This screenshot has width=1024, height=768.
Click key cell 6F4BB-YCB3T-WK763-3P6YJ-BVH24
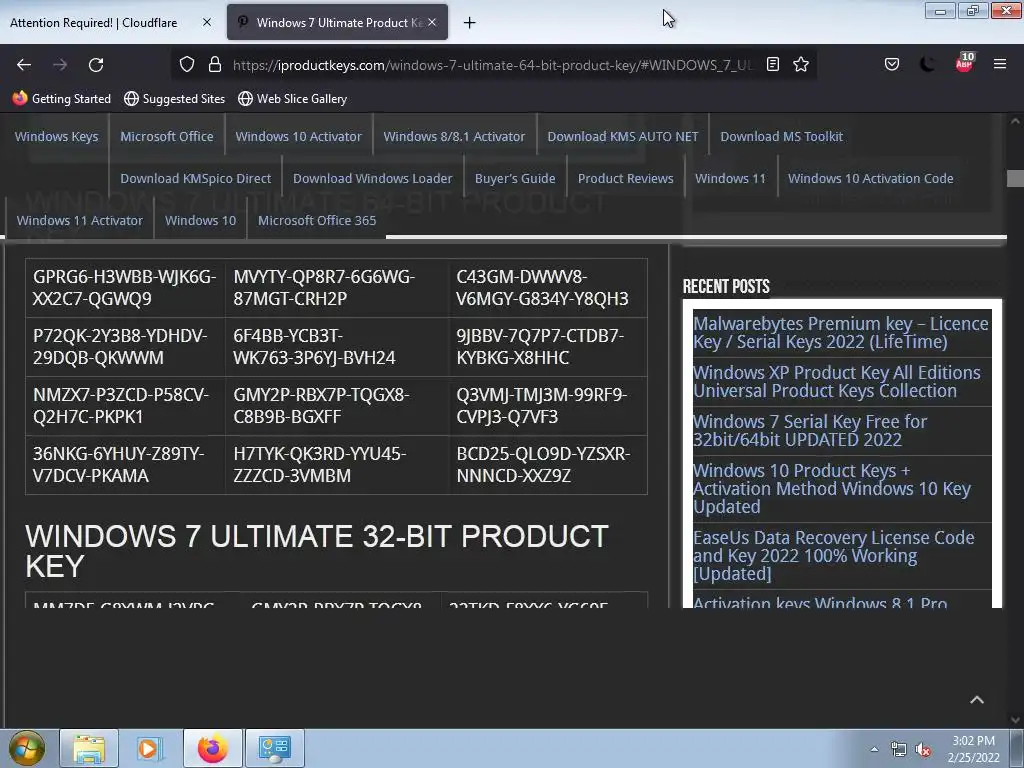coord(337,347)
